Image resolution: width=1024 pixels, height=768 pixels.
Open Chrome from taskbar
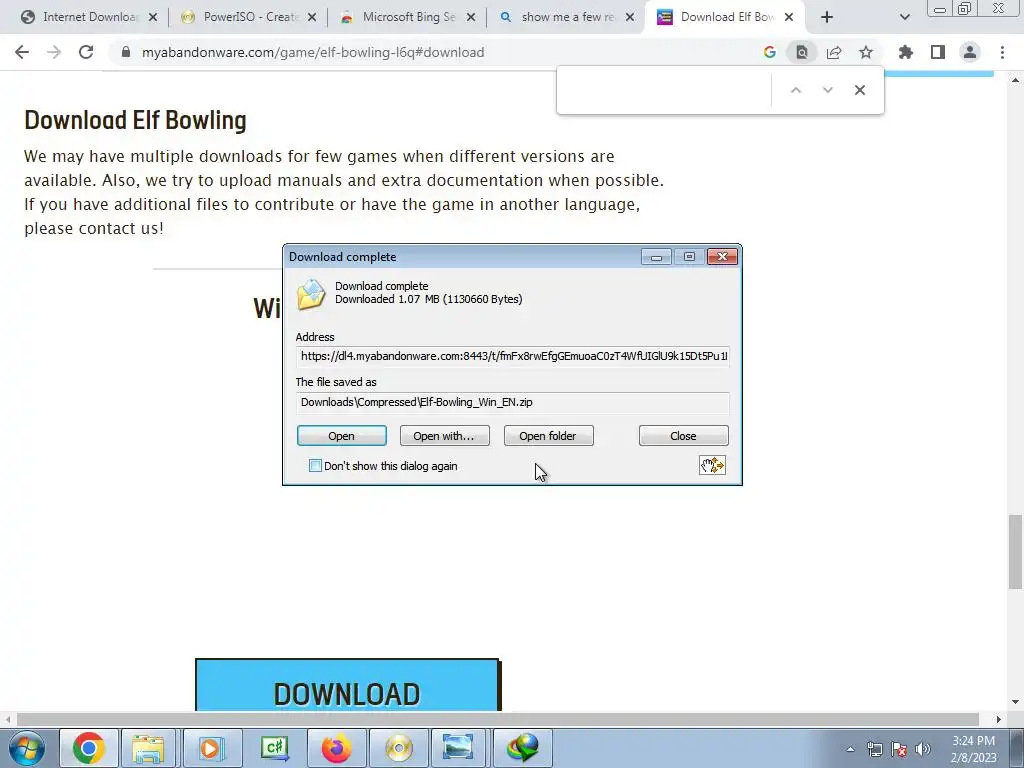88,748
